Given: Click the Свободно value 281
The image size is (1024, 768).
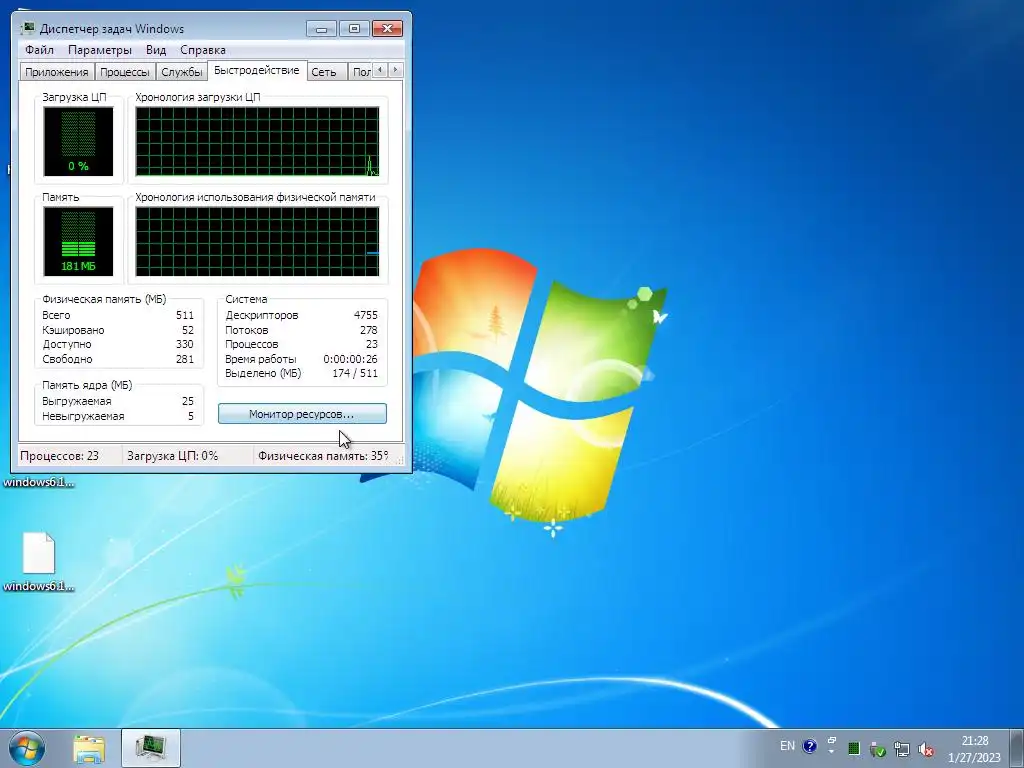Looking at the screenshot, I should [x=185, y=359].
